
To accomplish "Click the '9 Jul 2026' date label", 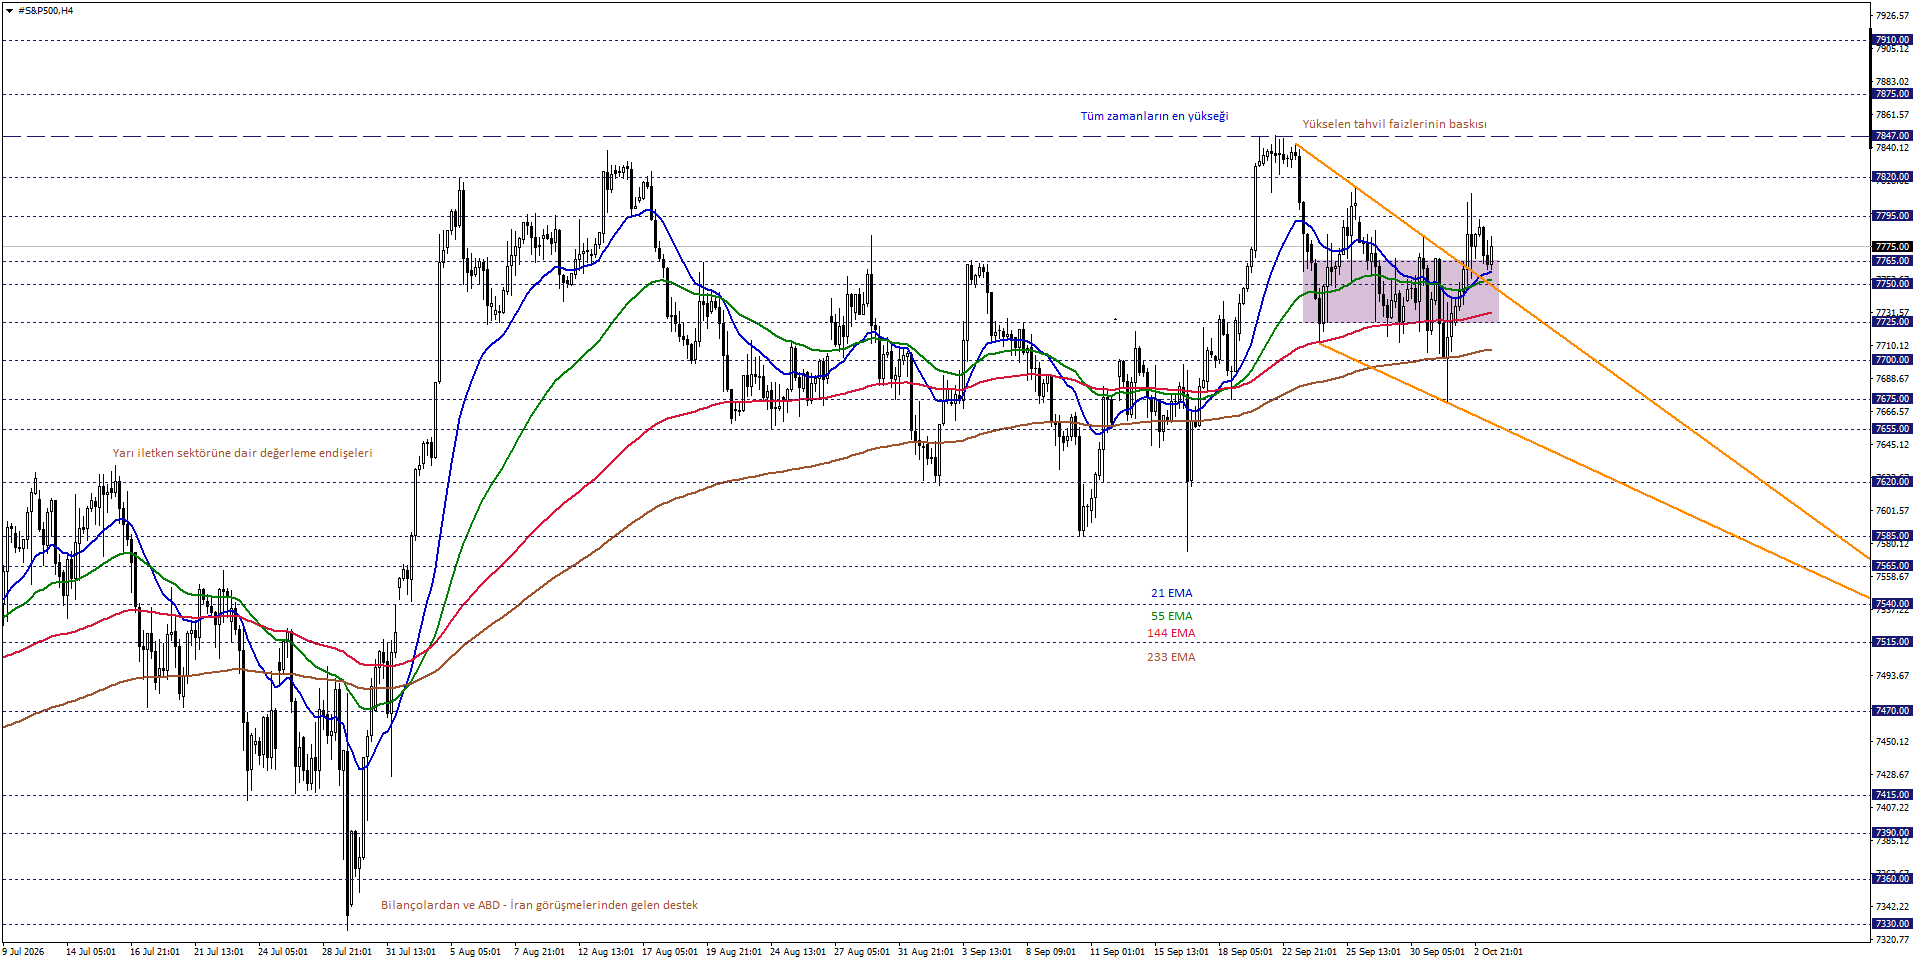I will (x=24, y=952).
